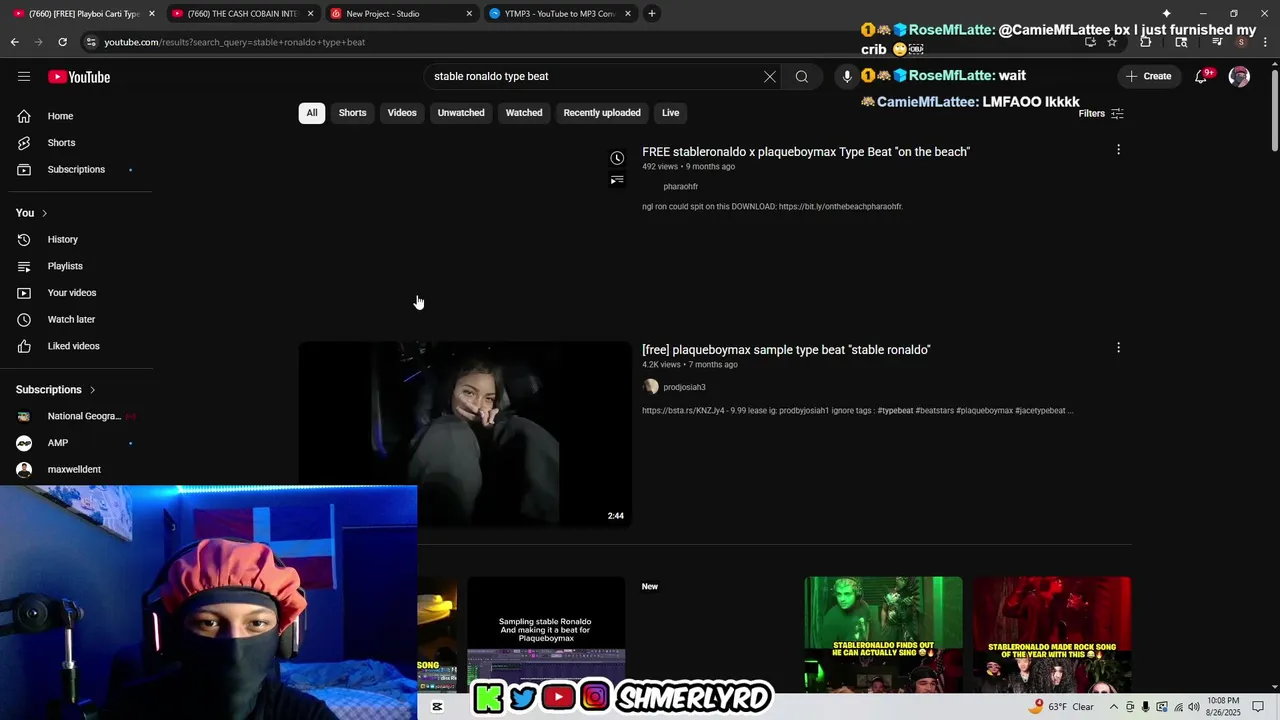The image size is (1280, 720).
Task: Open the plaqueboymax sample type beat title
Action: click(x=786, y=350)
